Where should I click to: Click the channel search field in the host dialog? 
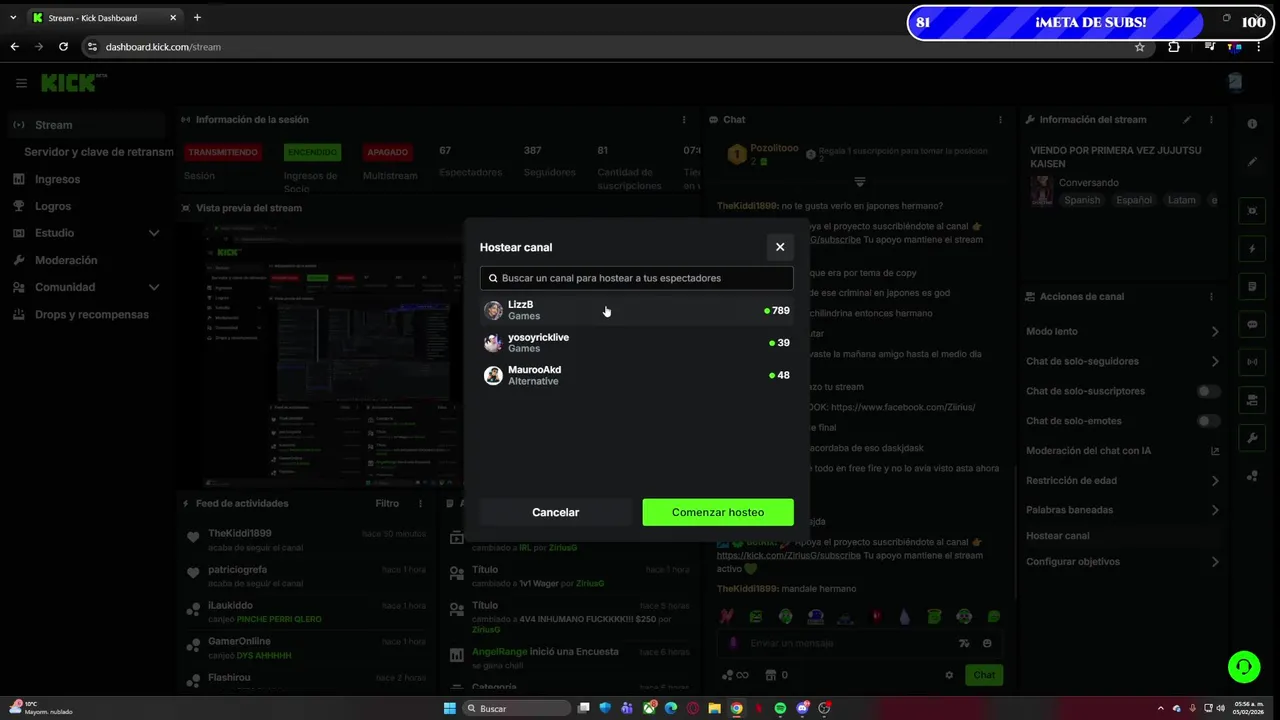coord(636,278)
